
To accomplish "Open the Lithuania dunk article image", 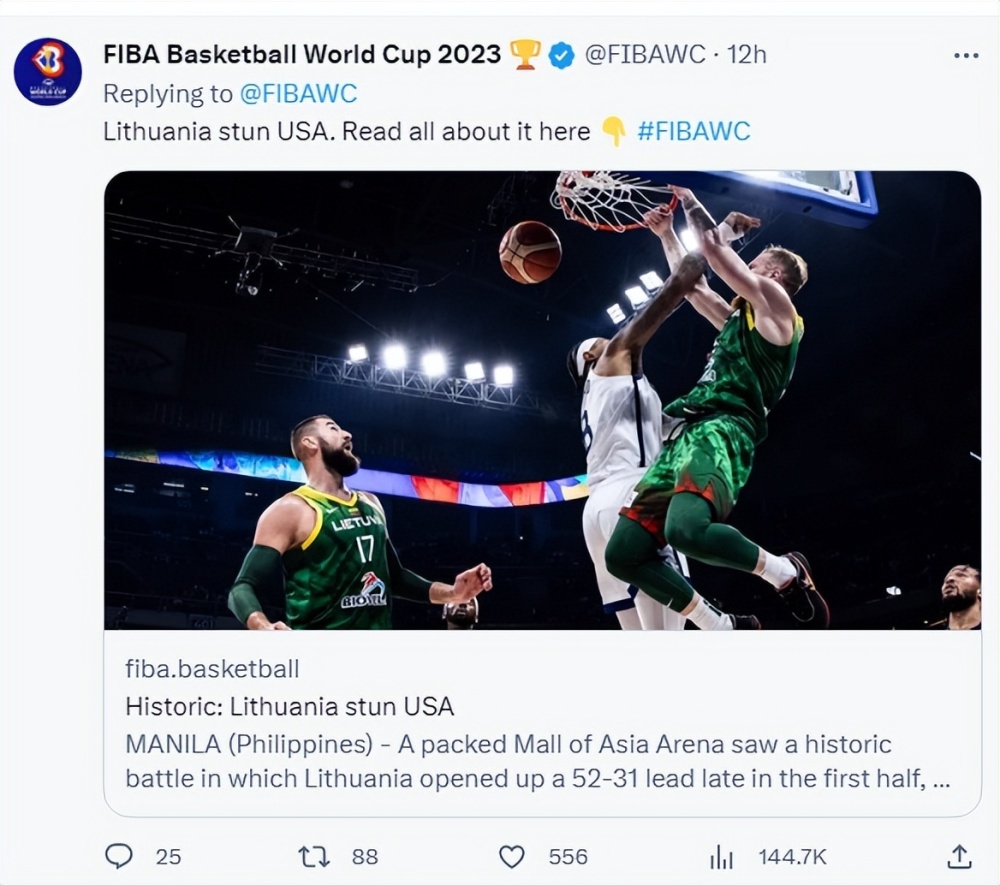I will pyautogui.click(x=542, y=400).
